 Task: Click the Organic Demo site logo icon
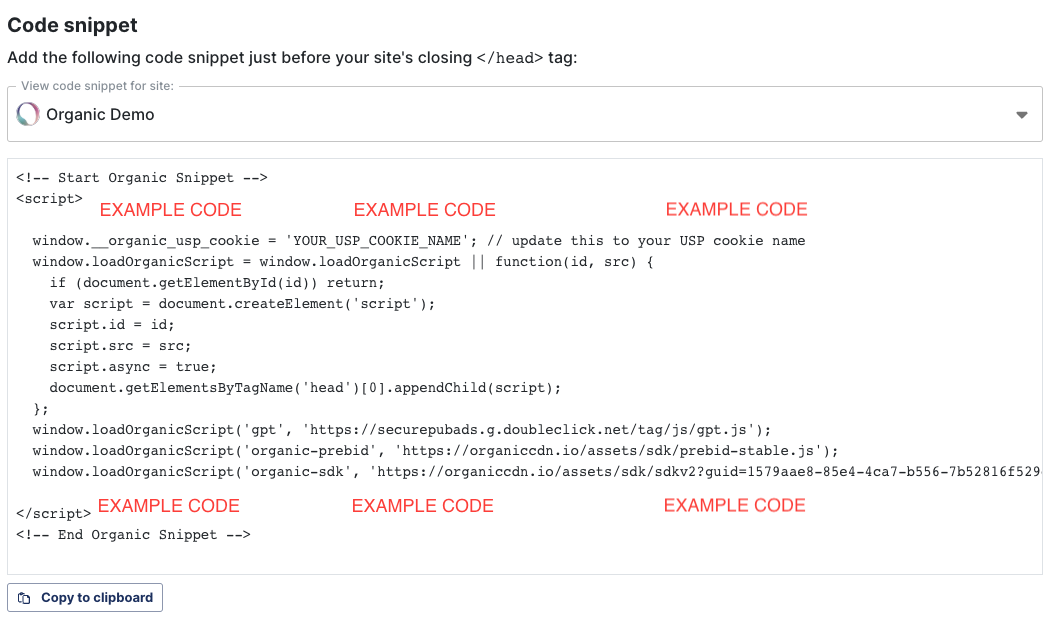tap(28, 114)
